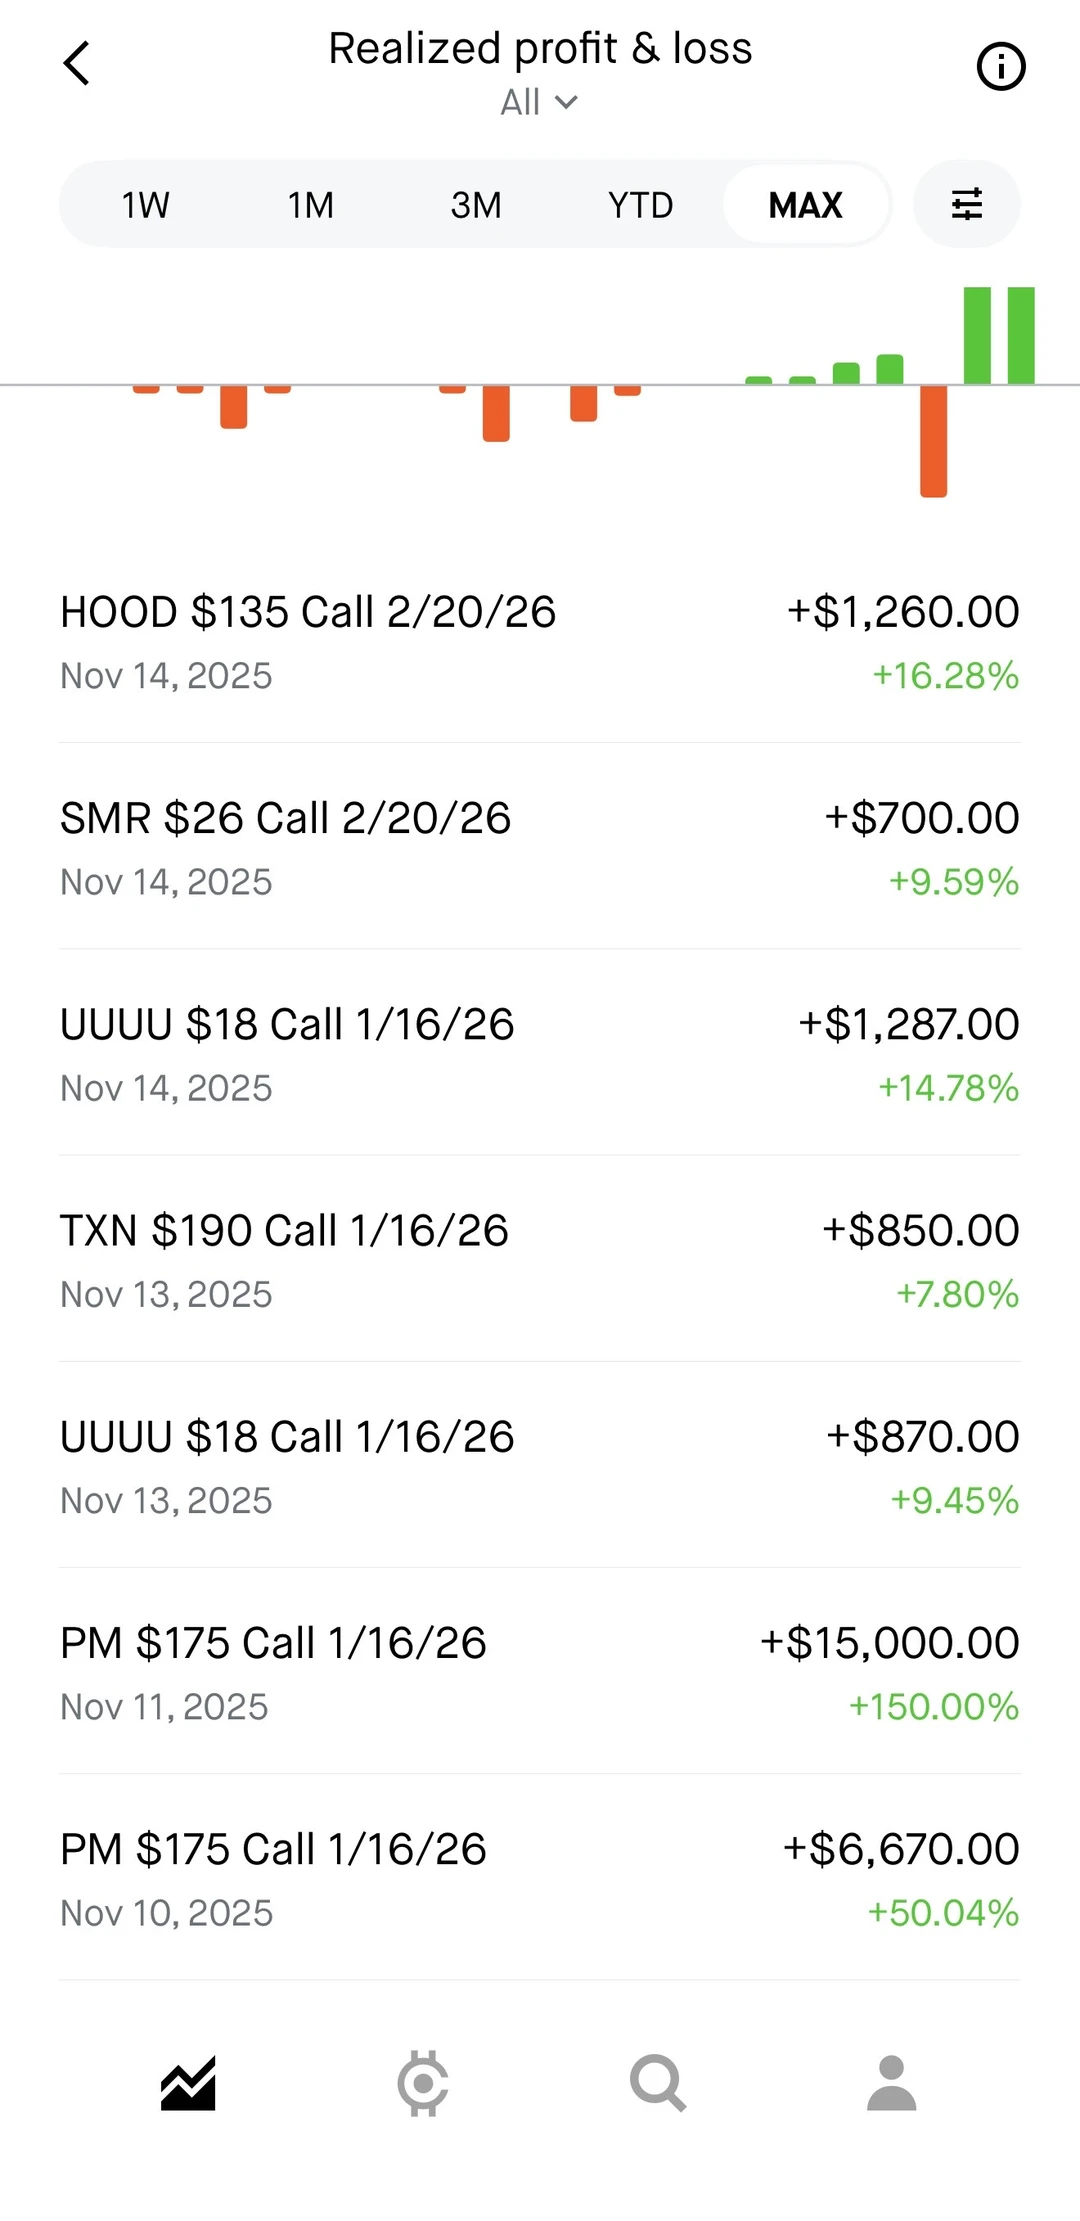Tap the back arrow icon

tap(77, 64)
